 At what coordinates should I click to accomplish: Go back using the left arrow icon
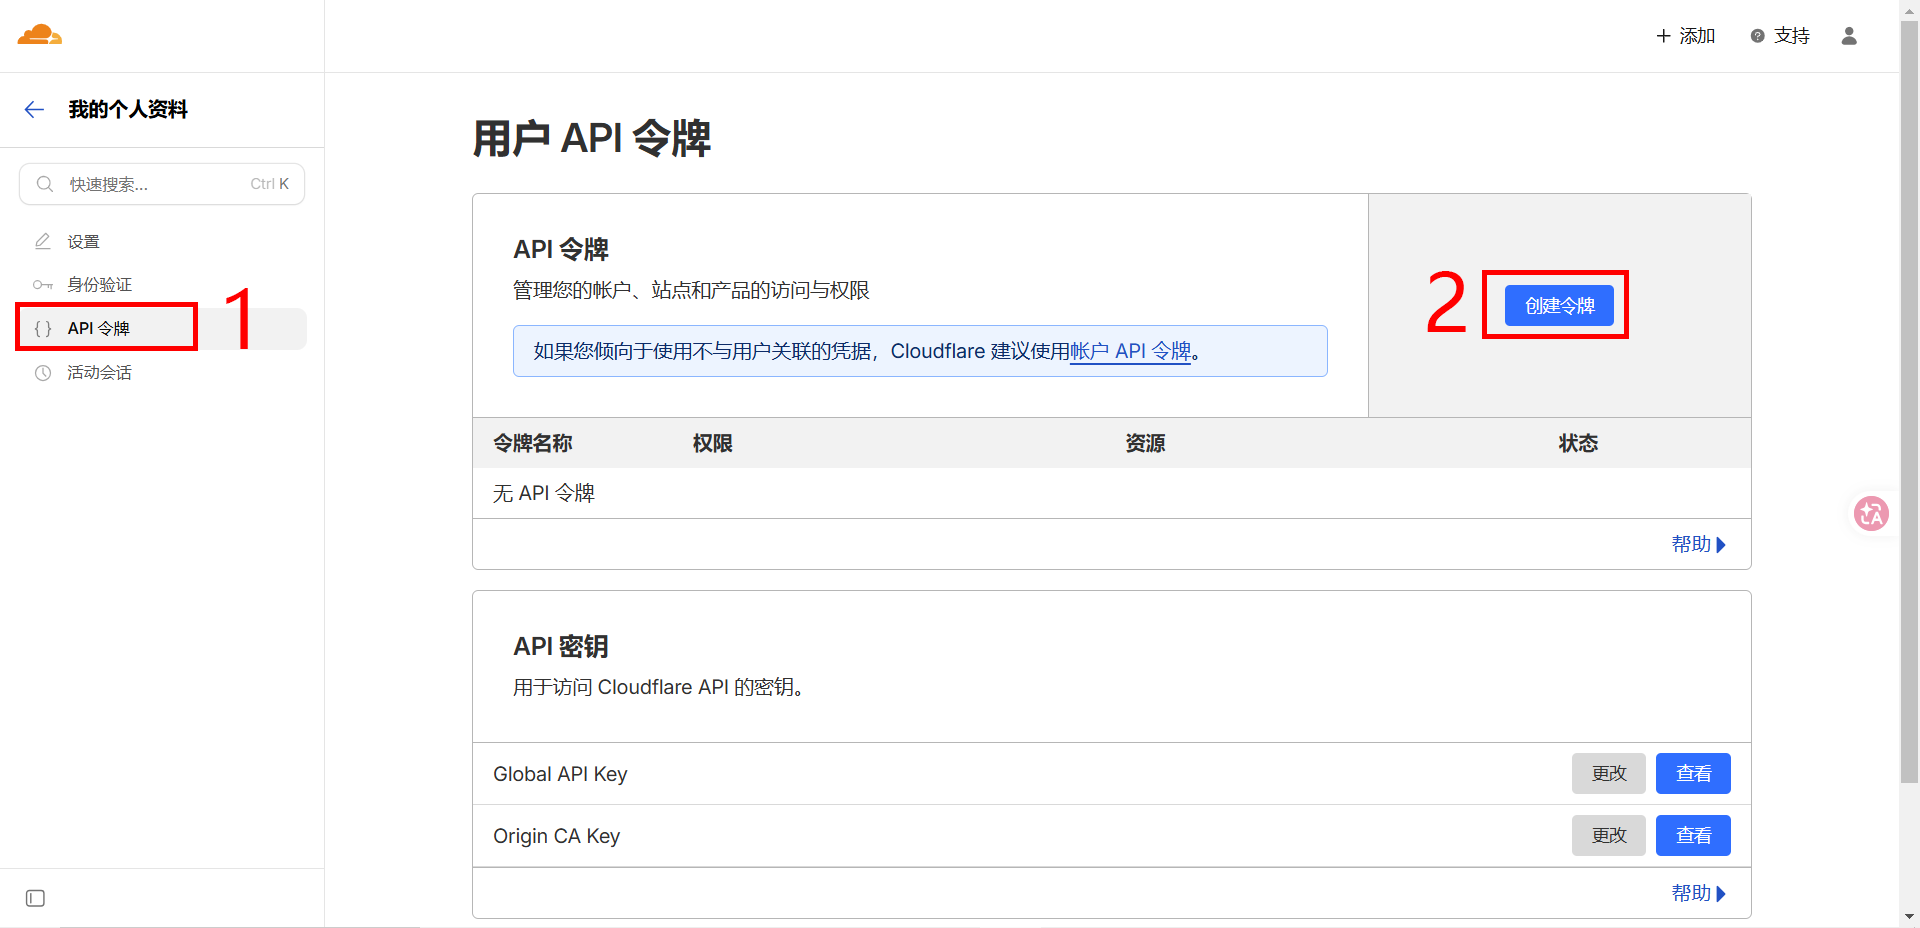pos(34,110)
